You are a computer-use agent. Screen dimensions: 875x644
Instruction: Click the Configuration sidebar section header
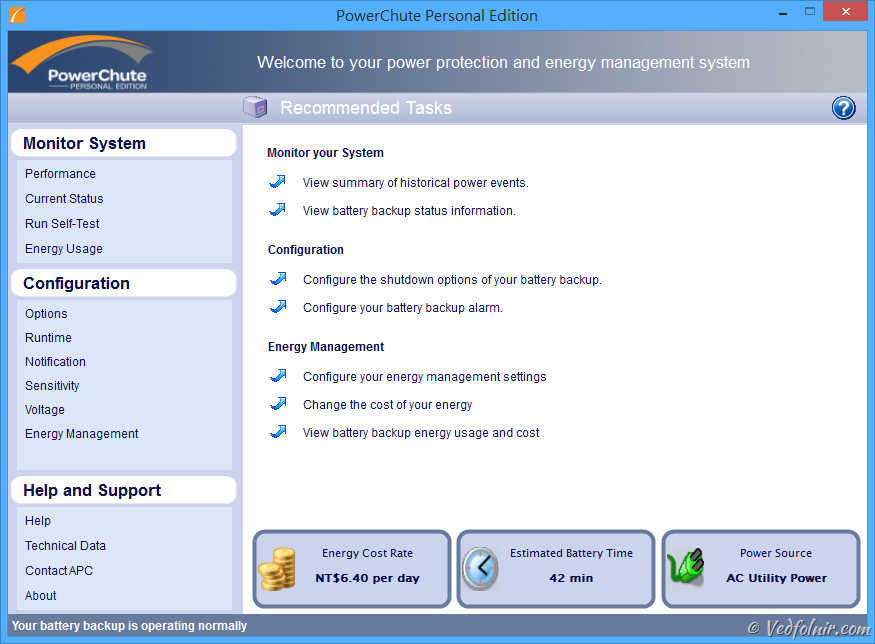[x=123, y=283]
